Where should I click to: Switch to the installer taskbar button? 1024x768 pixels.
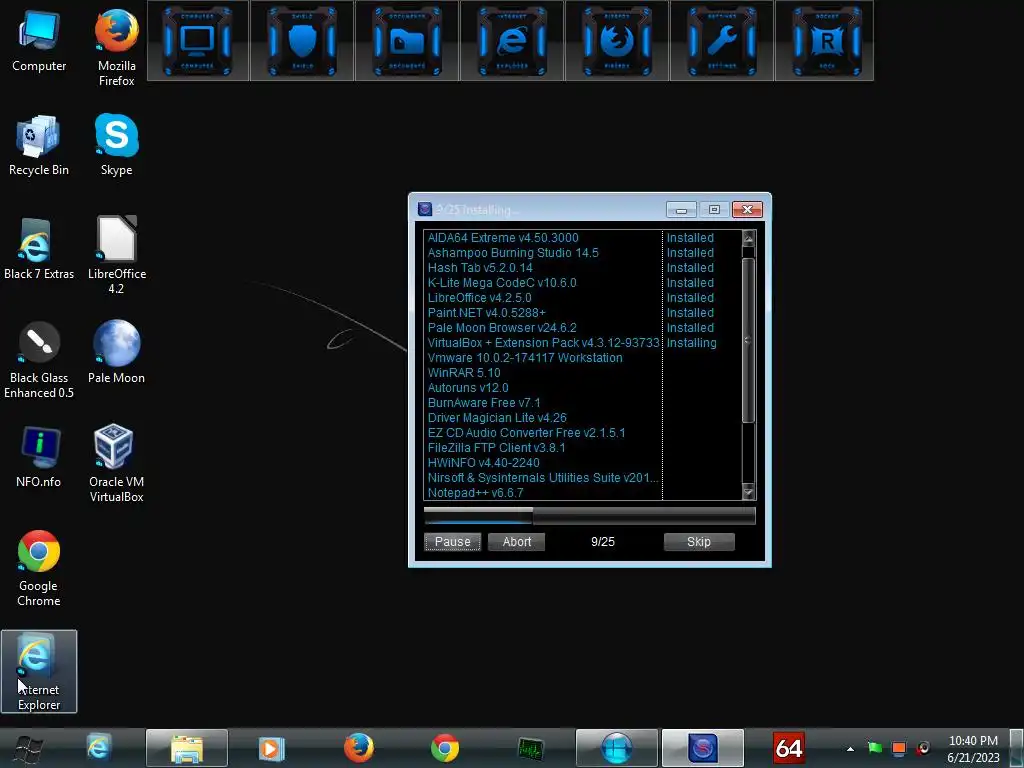click(703, 748)
